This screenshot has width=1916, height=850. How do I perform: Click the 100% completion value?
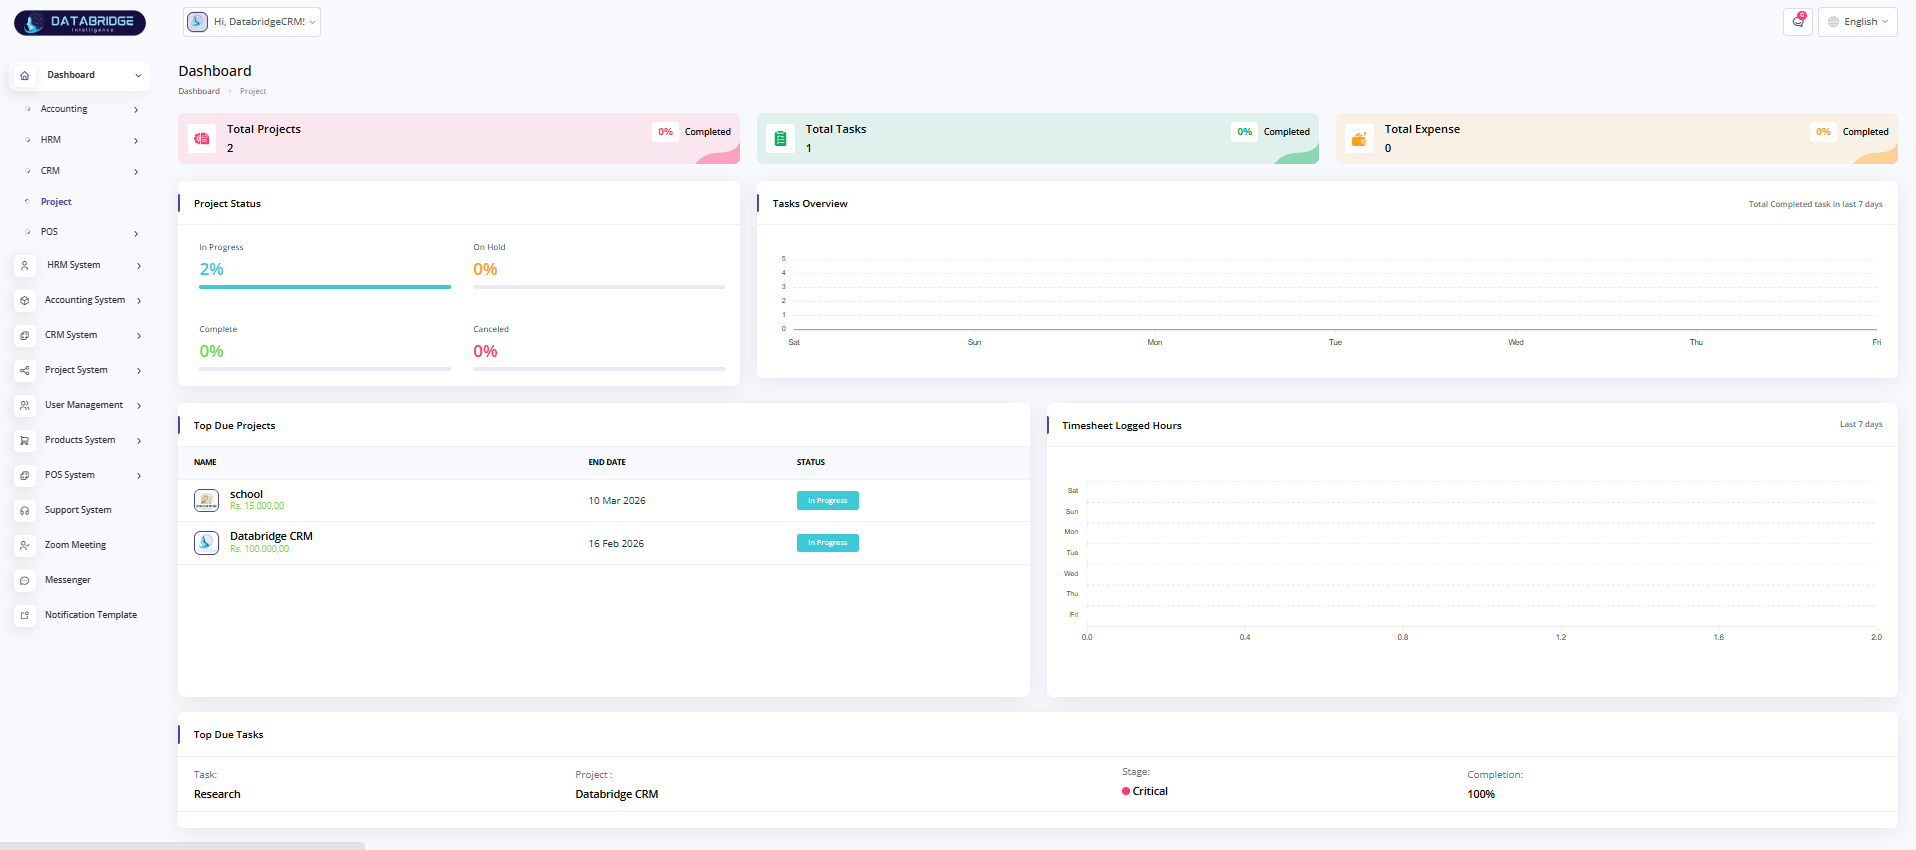(x=1481, y=794)
